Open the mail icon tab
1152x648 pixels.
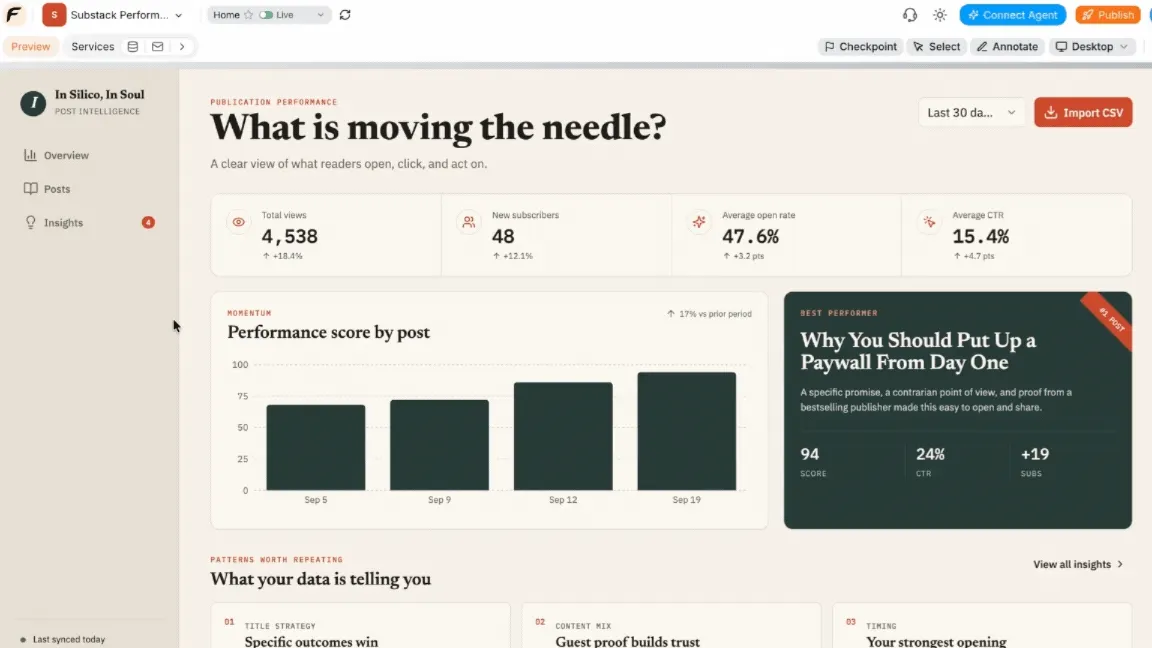point(157,46)
